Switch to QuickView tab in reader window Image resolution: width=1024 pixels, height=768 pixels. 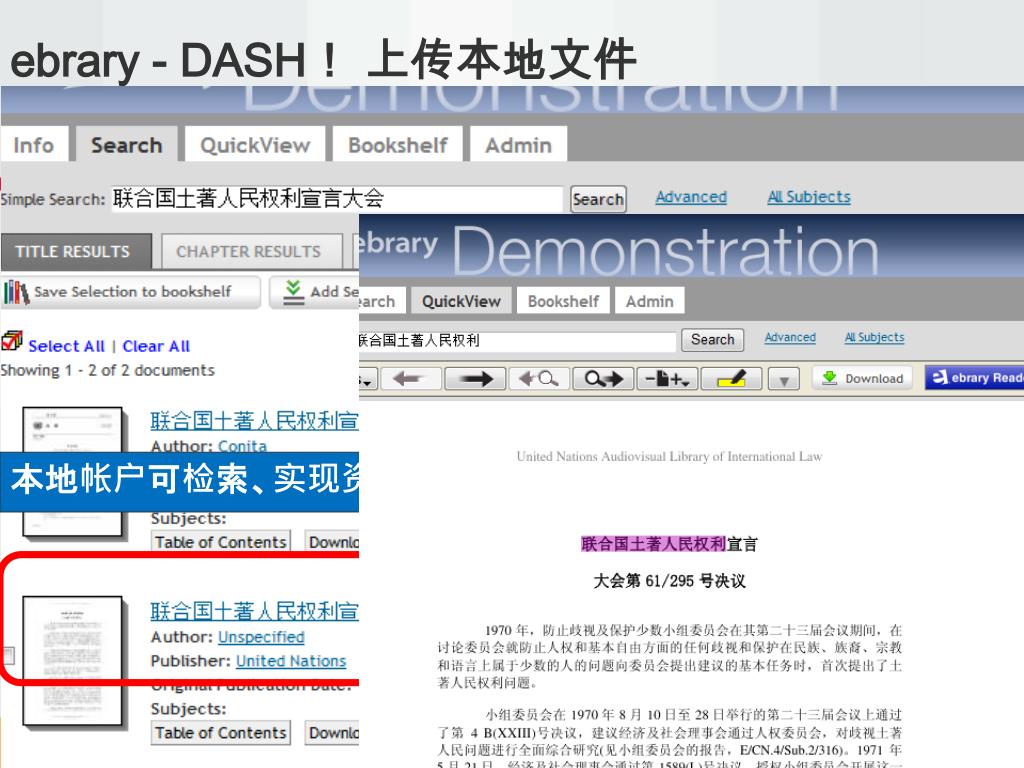(461, 301)
